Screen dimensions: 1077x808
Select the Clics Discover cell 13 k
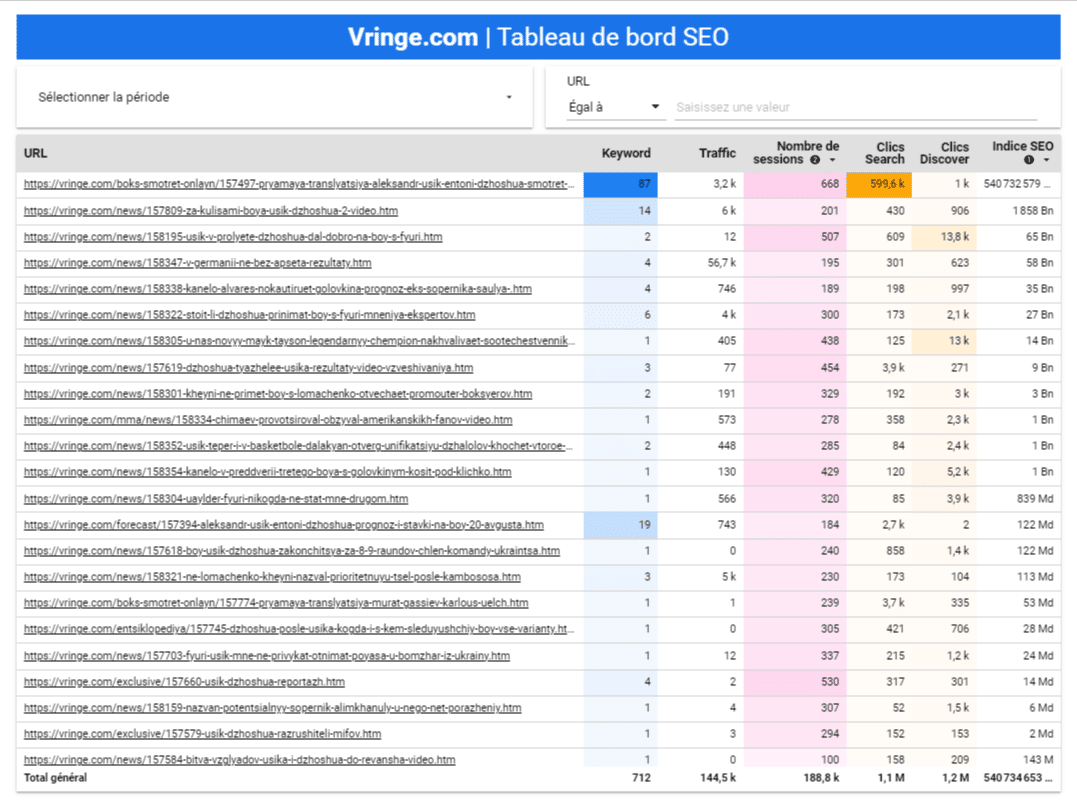[944, 341]
